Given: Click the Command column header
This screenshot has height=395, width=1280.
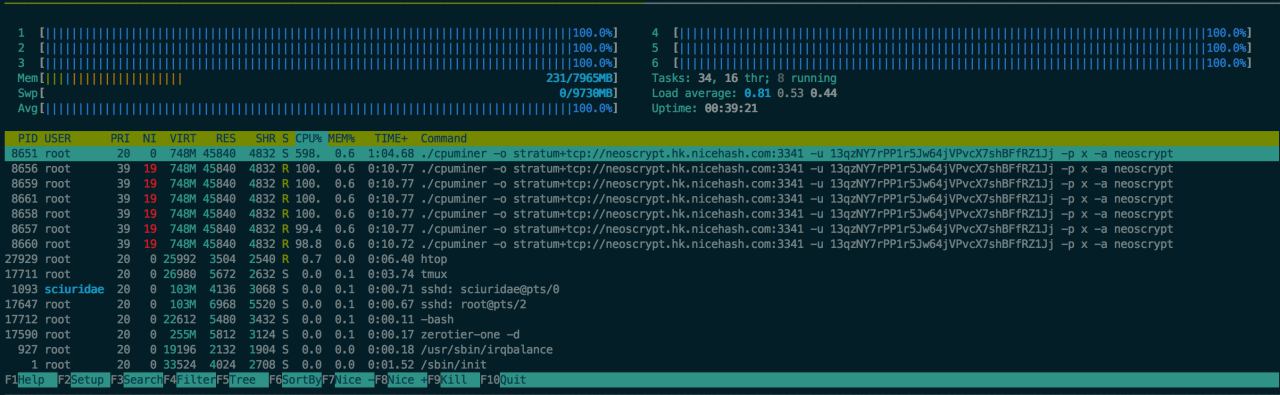Looking at the screenshot, I should point(444,138).
